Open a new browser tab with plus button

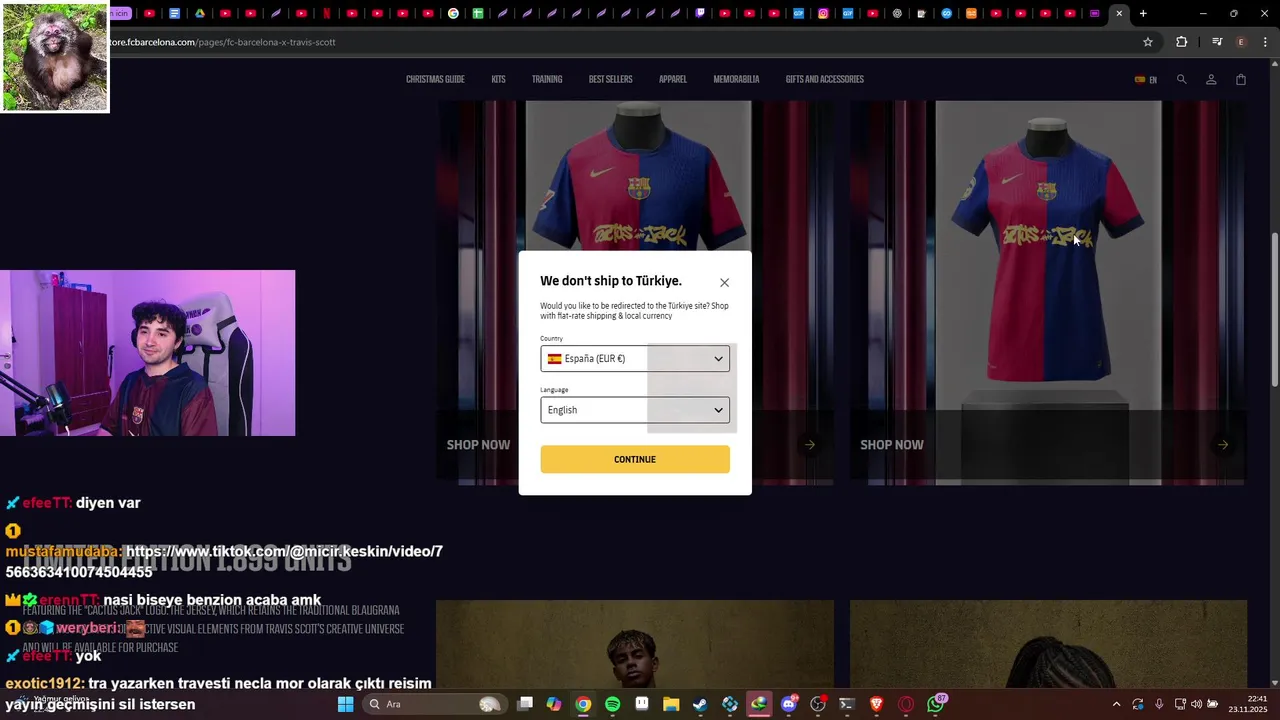click(x=1143, y=14)
